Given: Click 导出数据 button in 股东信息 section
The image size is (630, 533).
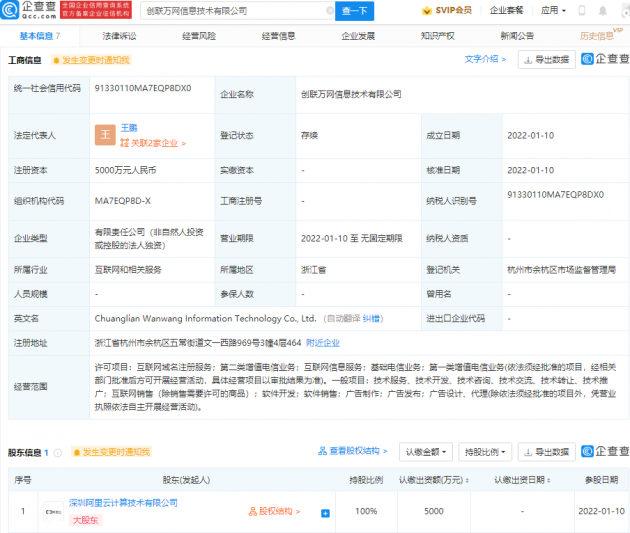Looking at the screenshot, I should click(x=546, y=452).
